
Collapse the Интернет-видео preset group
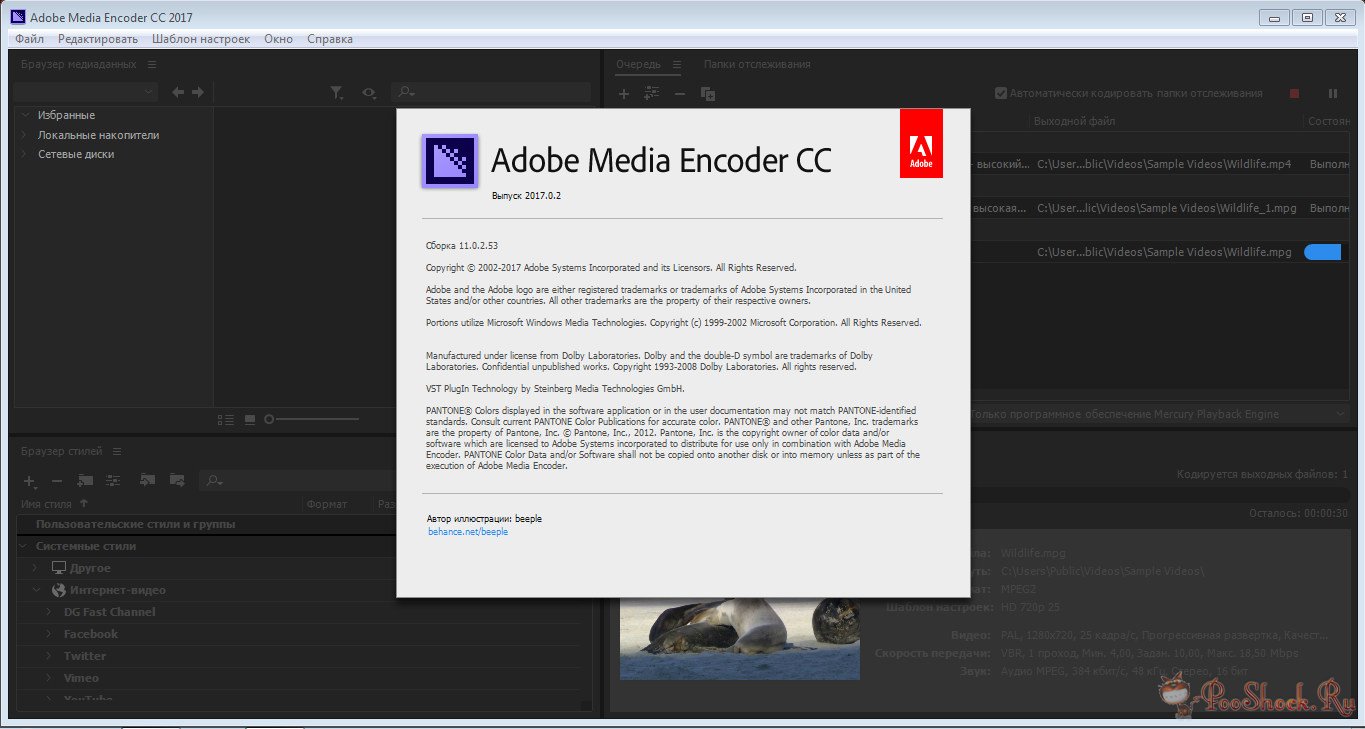click(36, 590)
